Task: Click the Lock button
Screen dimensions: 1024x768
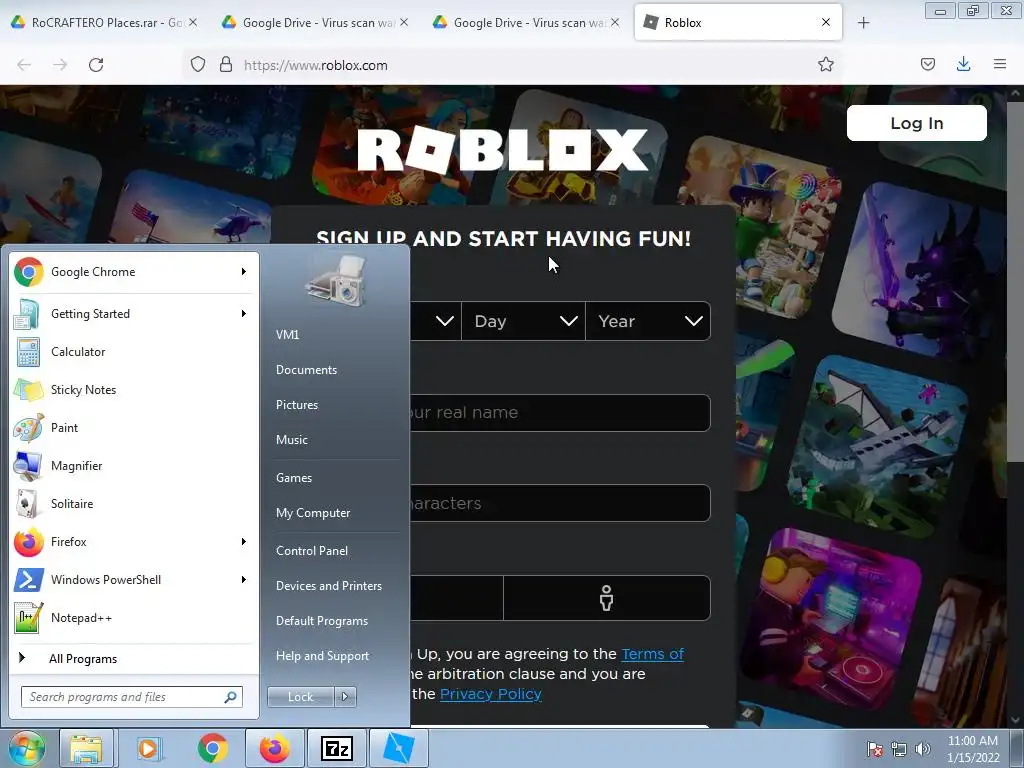Action: 300,697
